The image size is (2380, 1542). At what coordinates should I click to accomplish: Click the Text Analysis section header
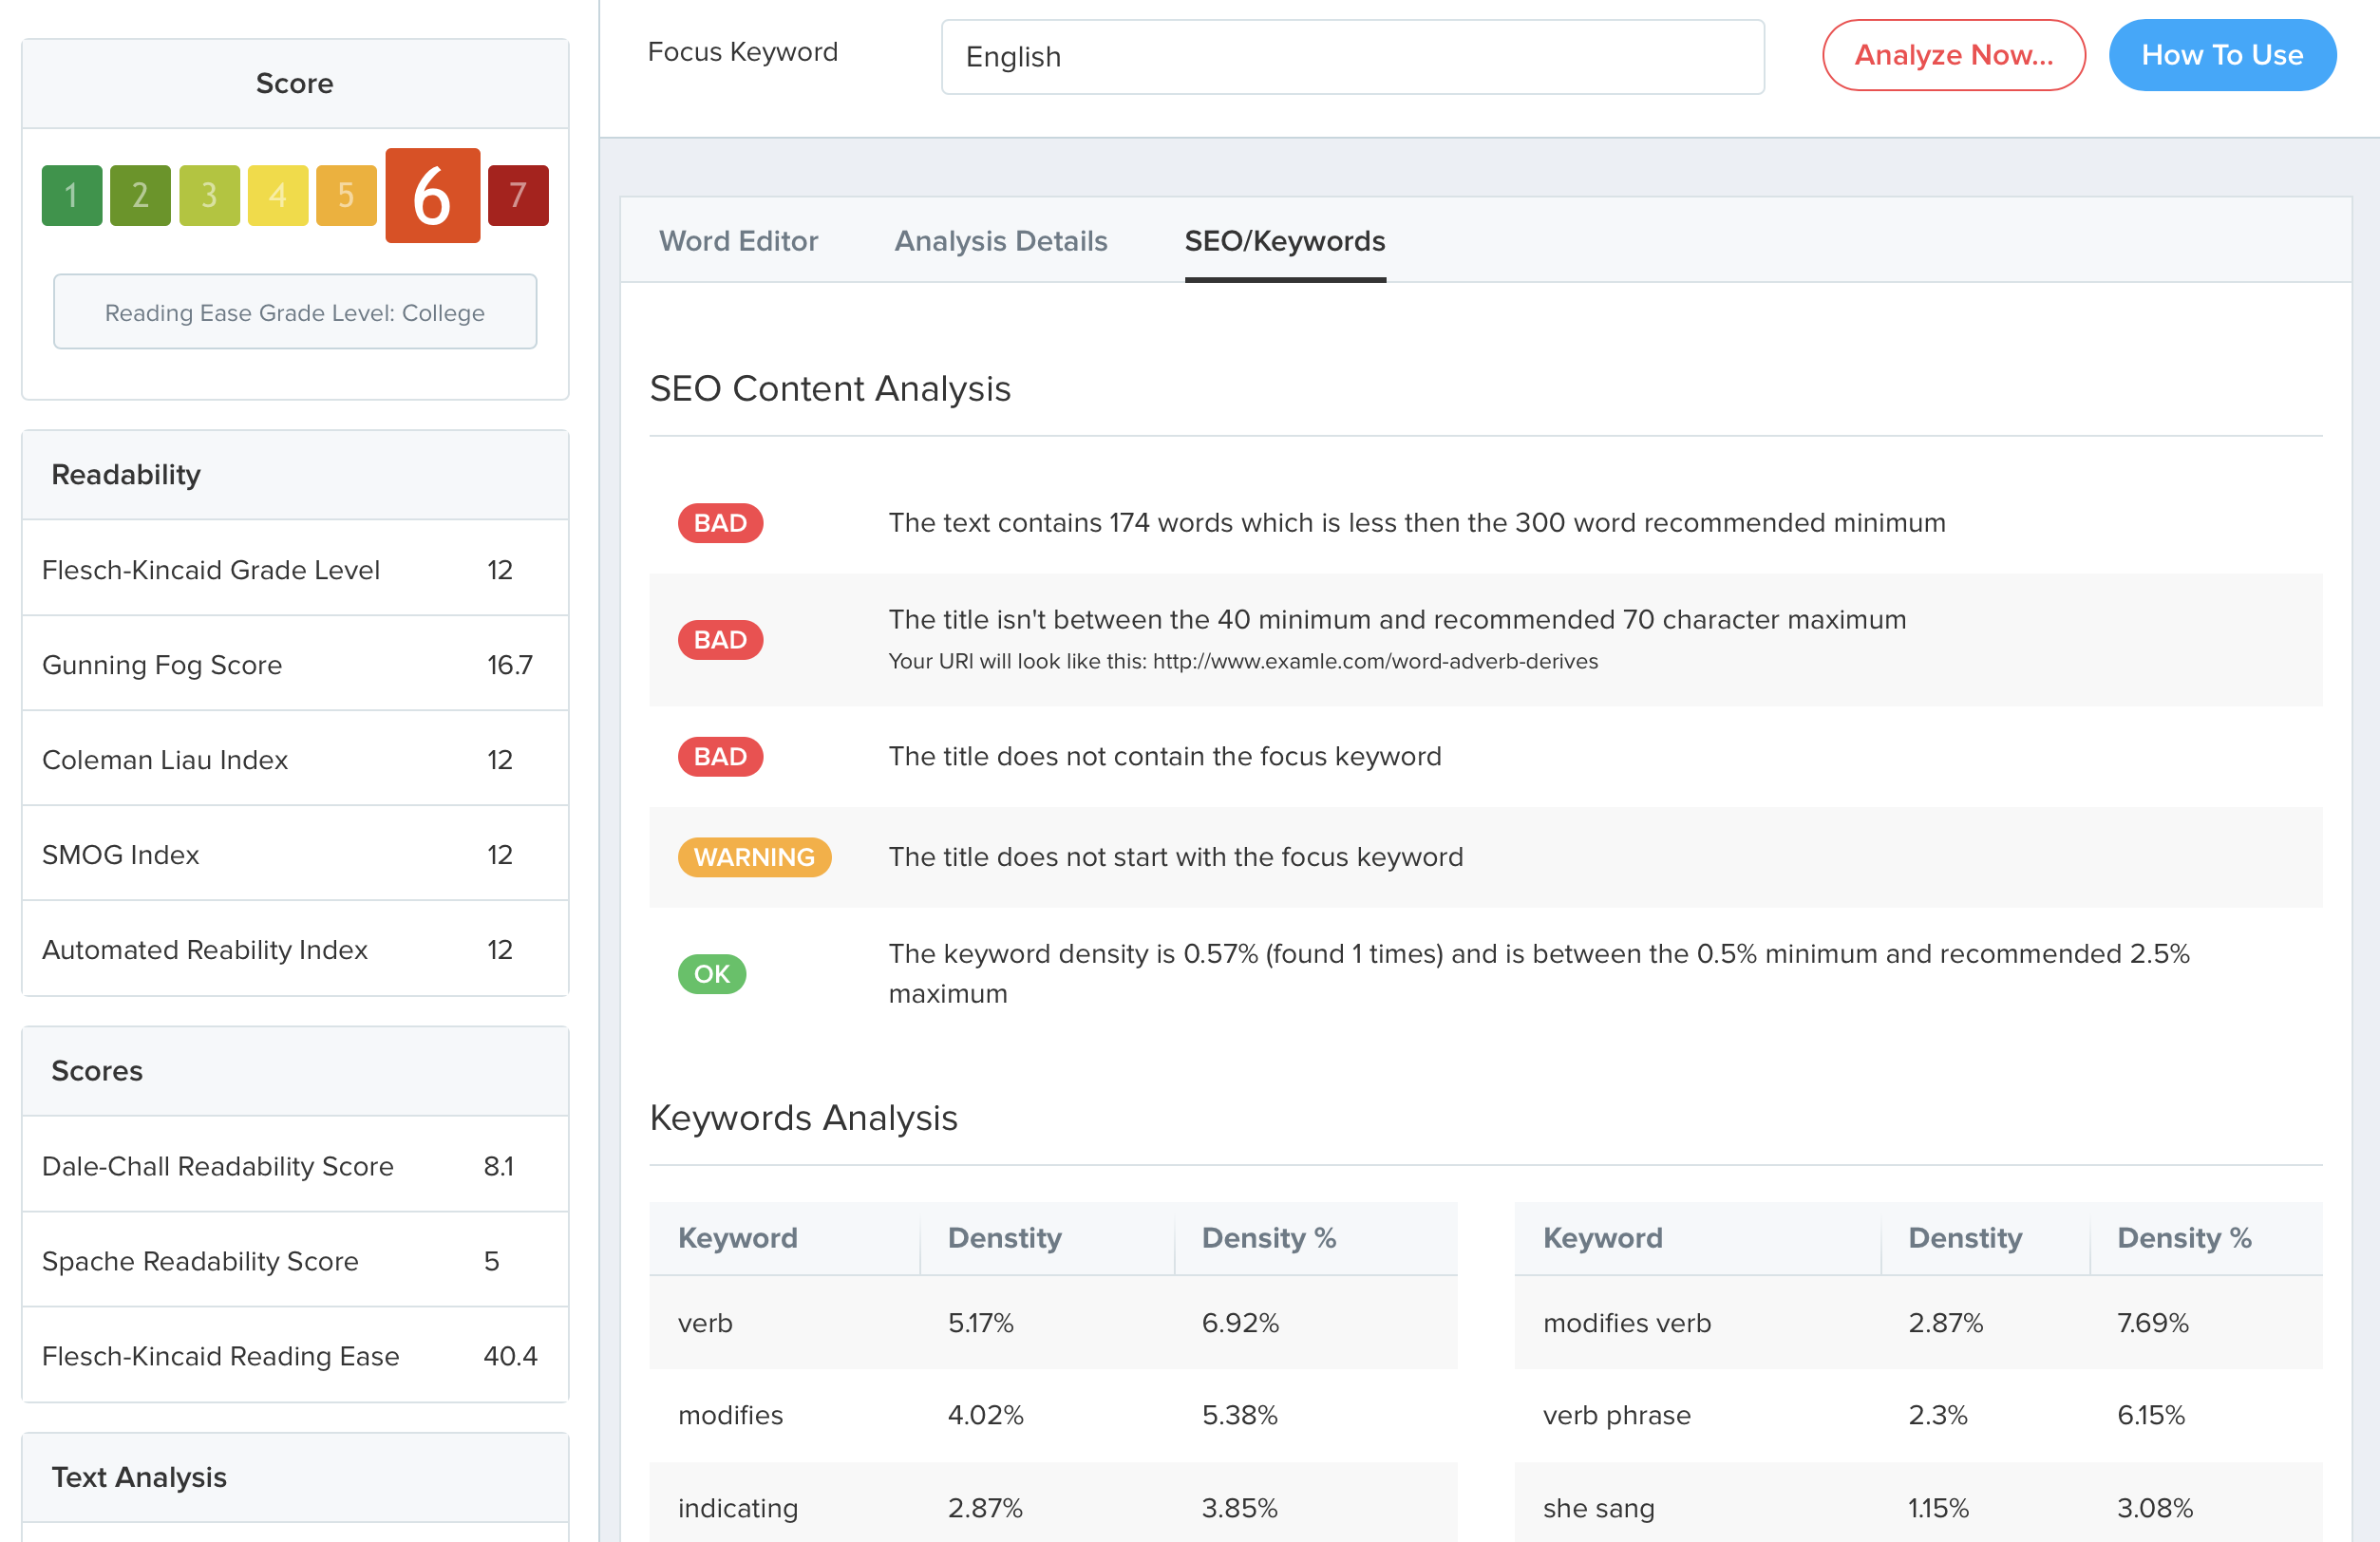139,1477
